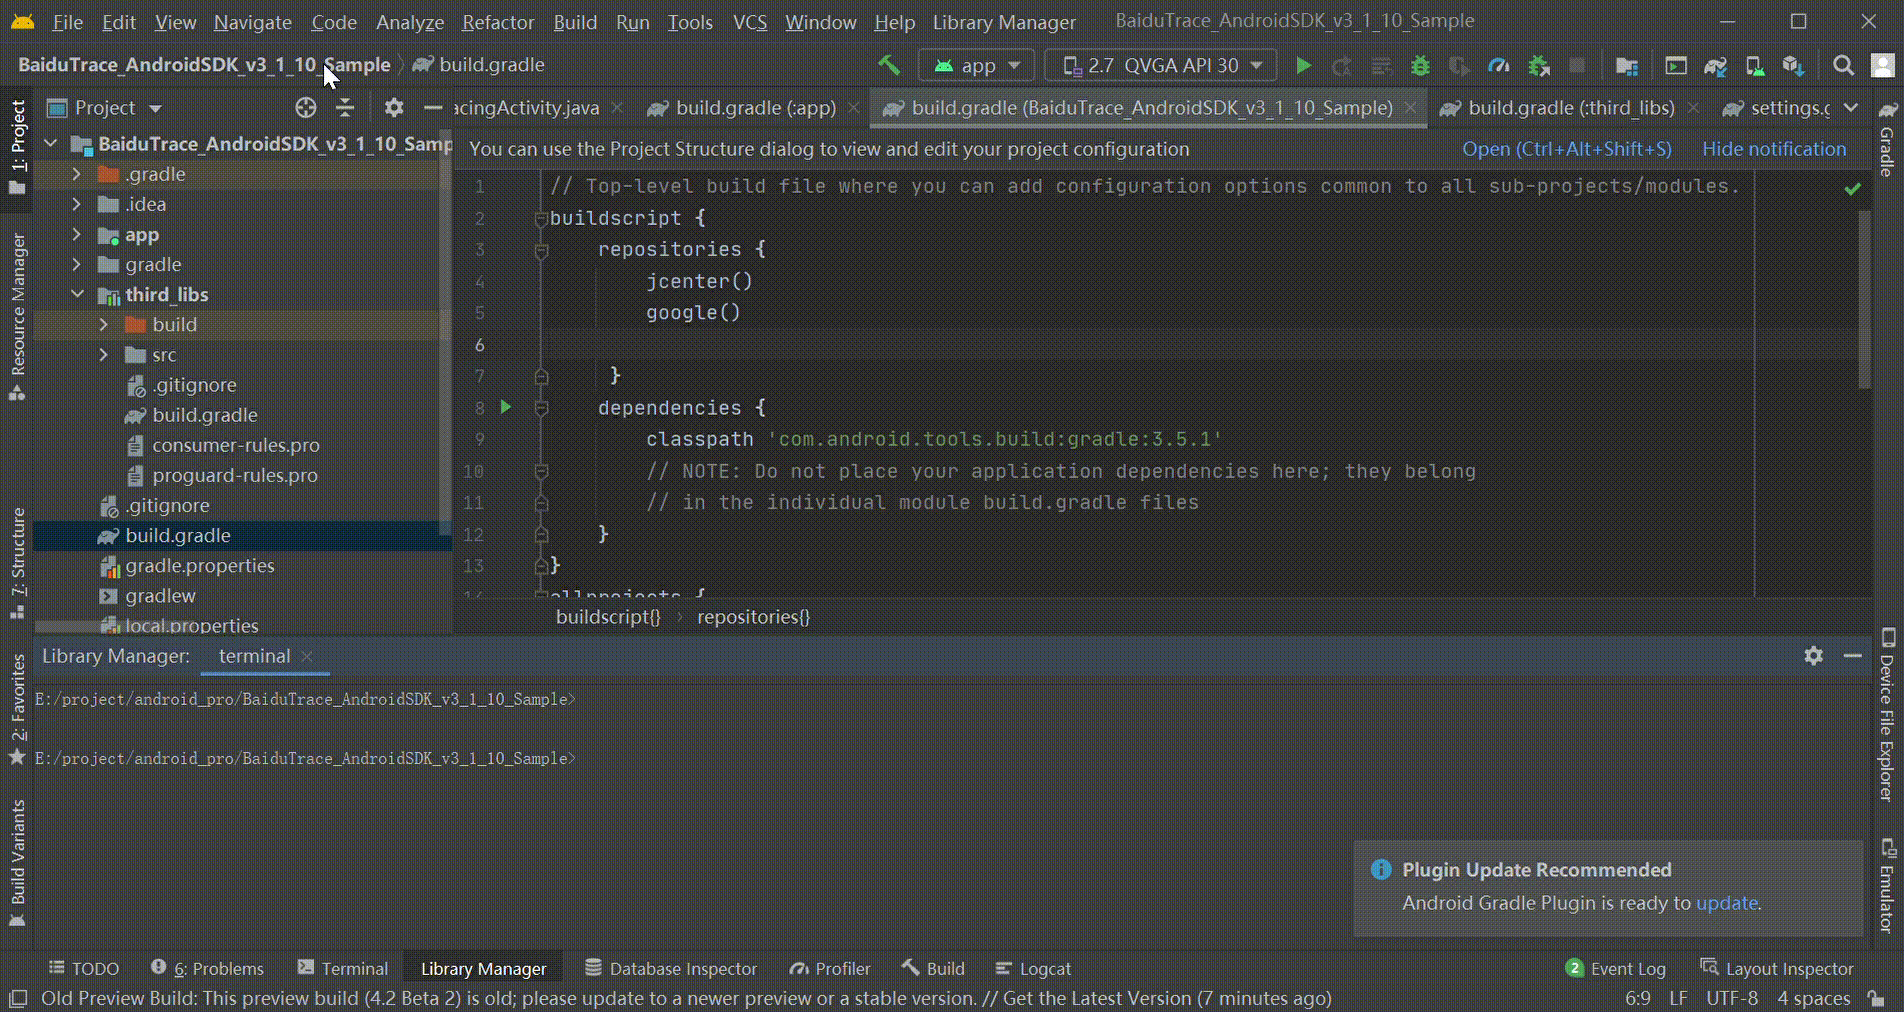Click Run with Coverage icon
The height and width of the screenshot is (1012, 1904).
coord(1459,65)
